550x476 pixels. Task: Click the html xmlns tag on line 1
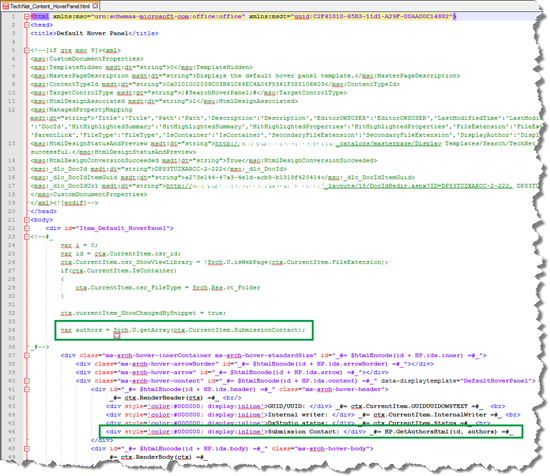243,16
